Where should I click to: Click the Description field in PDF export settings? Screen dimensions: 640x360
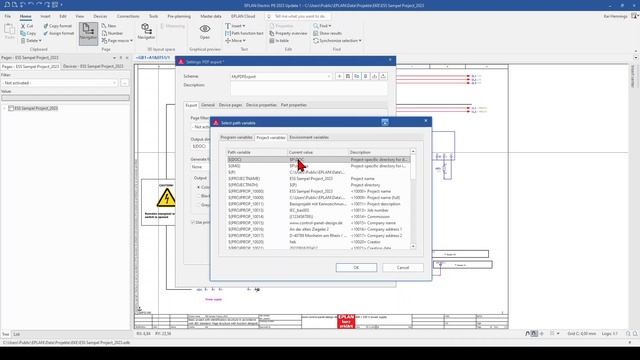[x=309, y=89]
